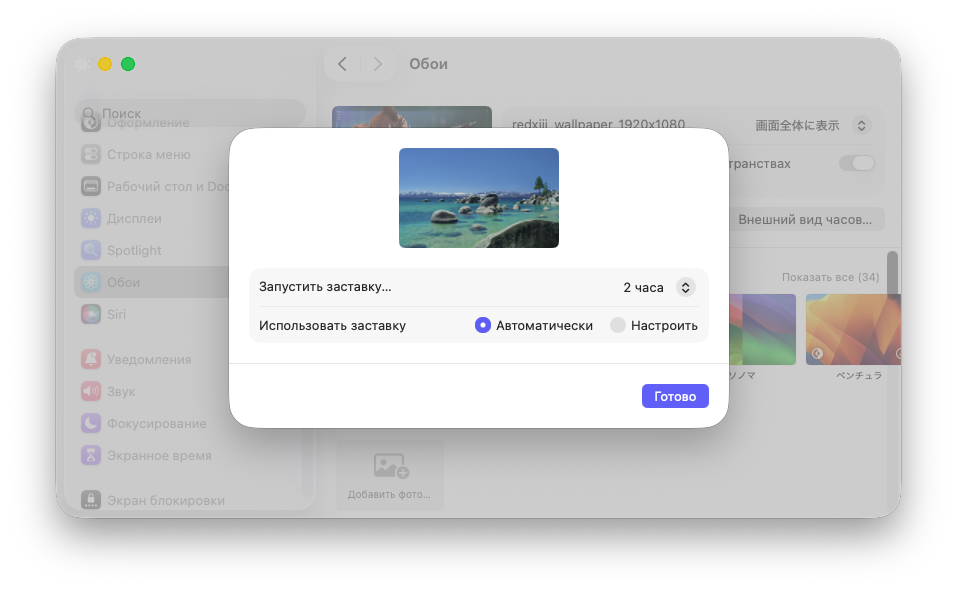Select the Автоматически radio button
The height and width of the screenshot is (592, 957).
(483, 325)
